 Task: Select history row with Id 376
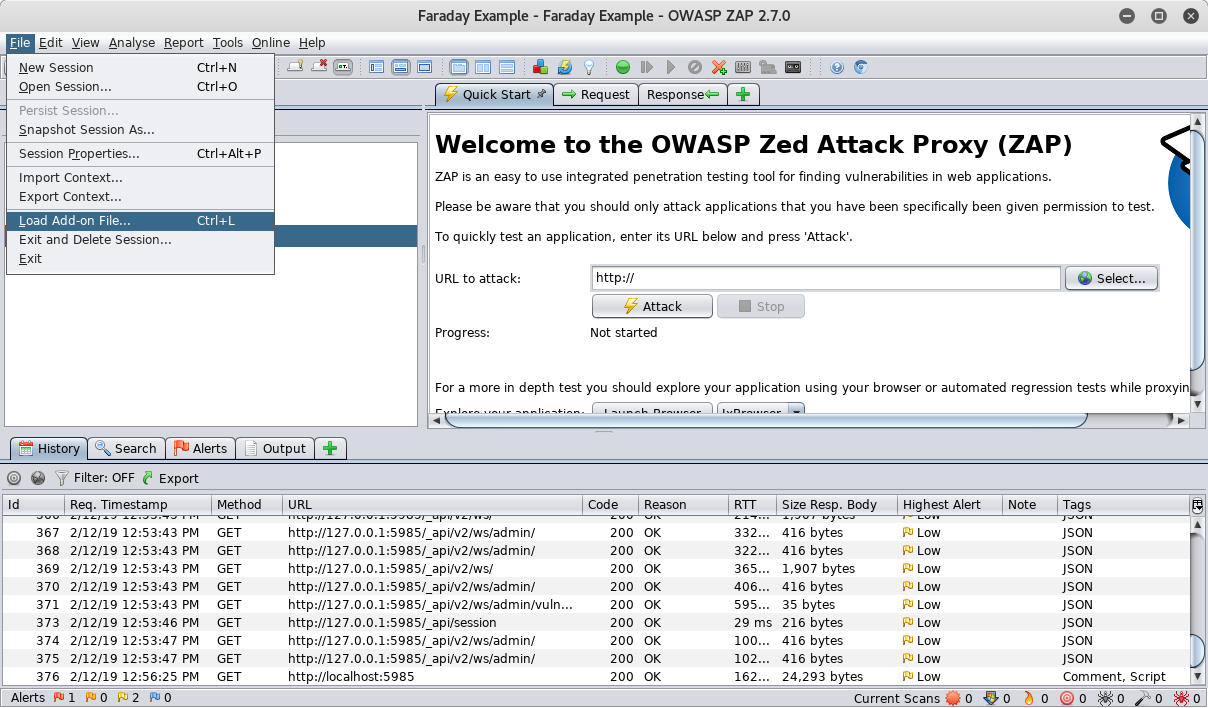tap(596, 677)
